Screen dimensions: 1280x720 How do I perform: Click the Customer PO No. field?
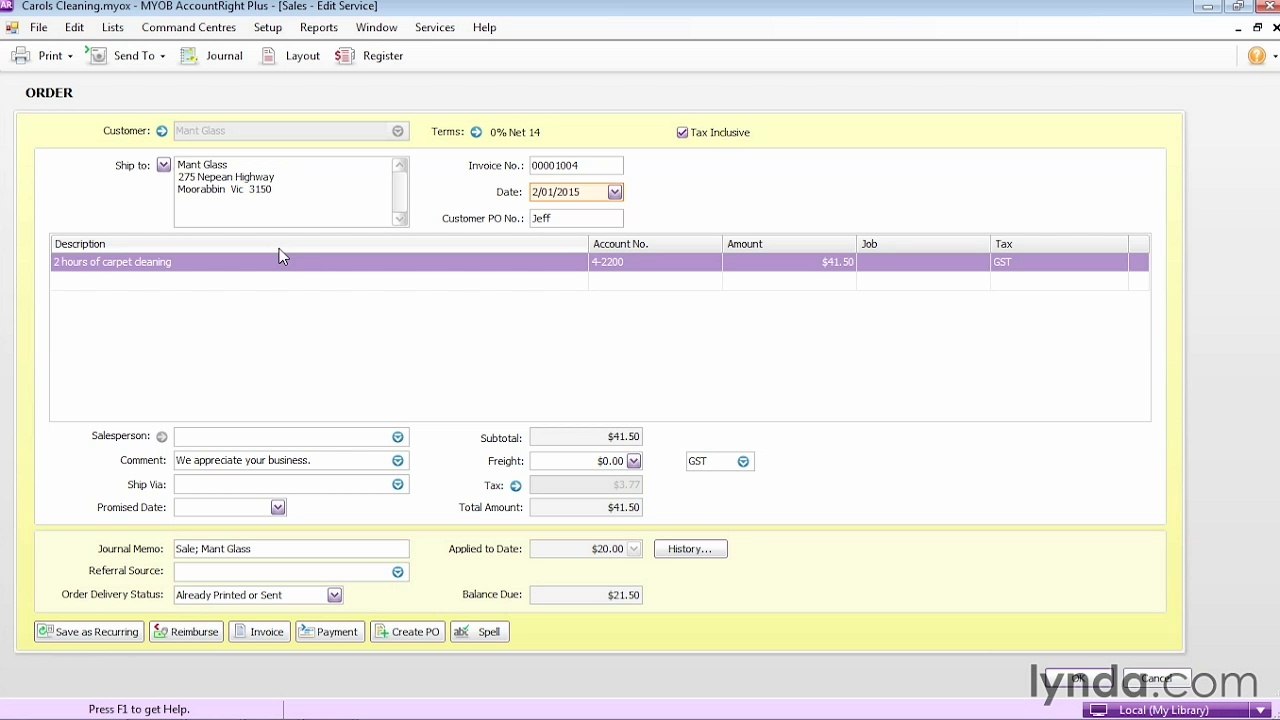click(x=576, y=218)
